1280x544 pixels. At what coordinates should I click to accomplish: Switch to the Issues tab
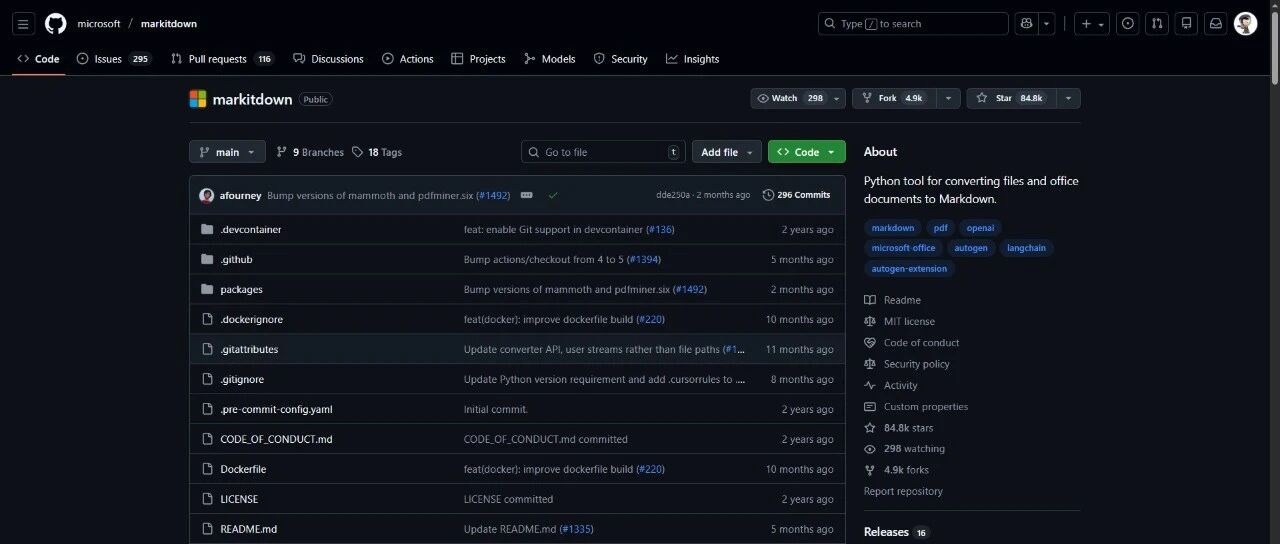coord(114,59)
